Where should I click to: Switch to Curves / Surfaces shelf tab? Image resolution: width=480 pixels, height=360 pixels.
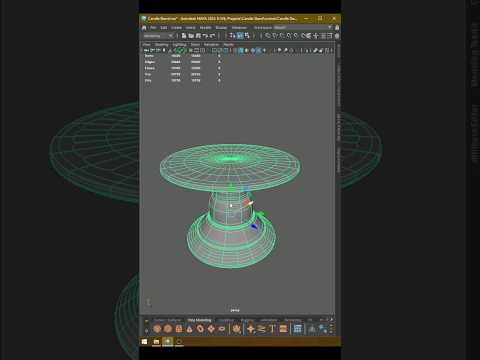(x=167, y=320)
